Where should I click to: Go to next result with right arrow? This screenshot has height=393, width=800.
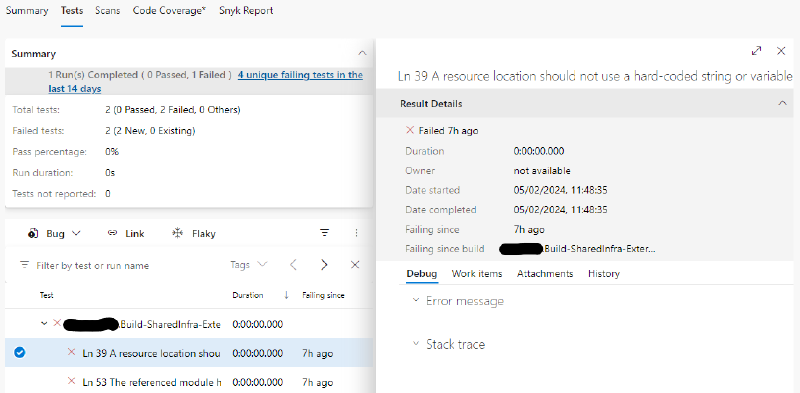(324, 264)
